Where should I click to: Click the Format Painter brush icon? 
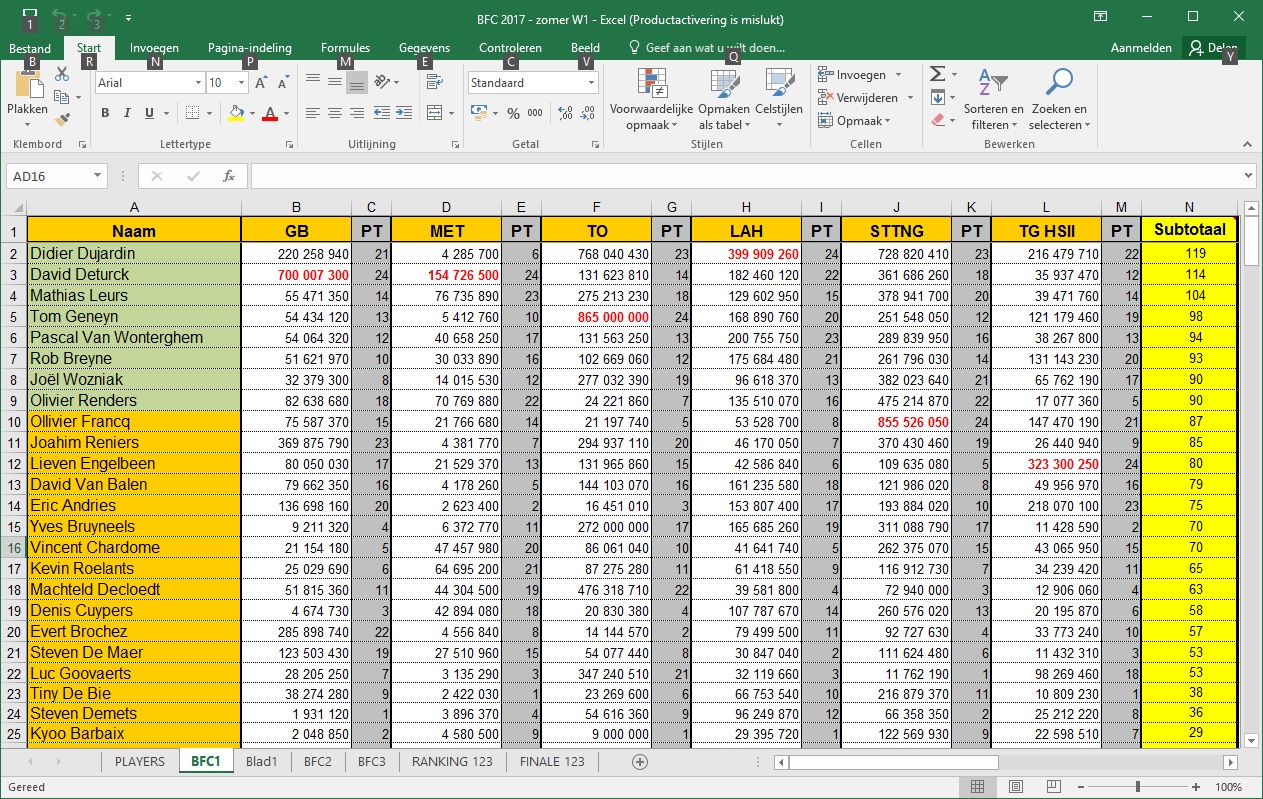click(62, 120)
